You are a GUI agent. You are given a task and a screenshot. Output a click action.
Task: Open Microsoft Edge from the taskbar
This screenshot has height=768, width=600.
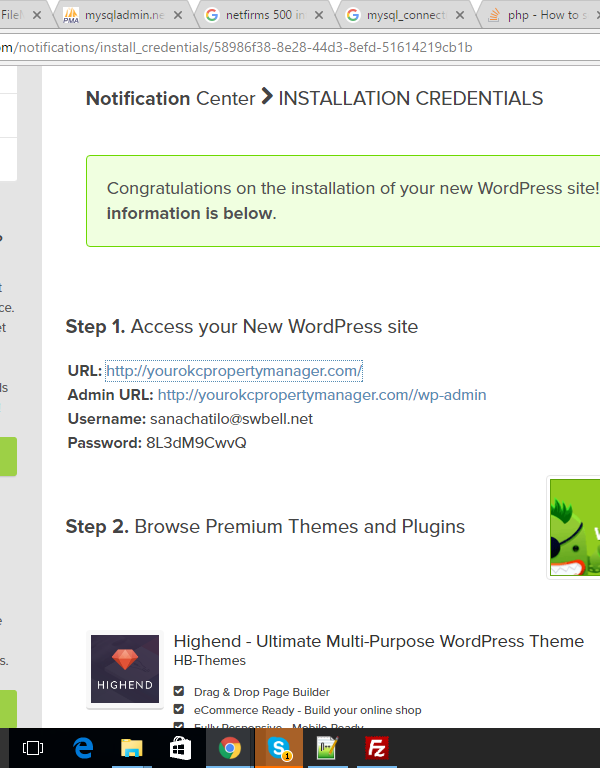point(82,748)
